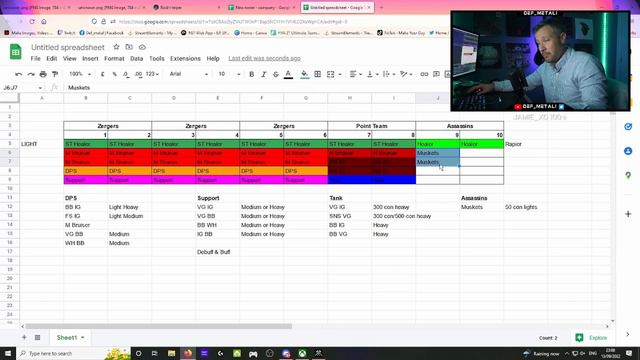Viewport: 640px width, 360px height.
Task: Format selection as currency
Action: pos(102,74)
